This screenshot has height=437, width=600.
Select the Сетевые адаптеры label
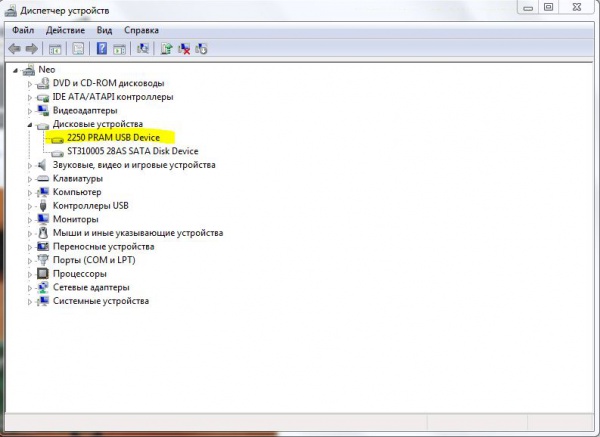pyautogui.click(x=91, y=287)
